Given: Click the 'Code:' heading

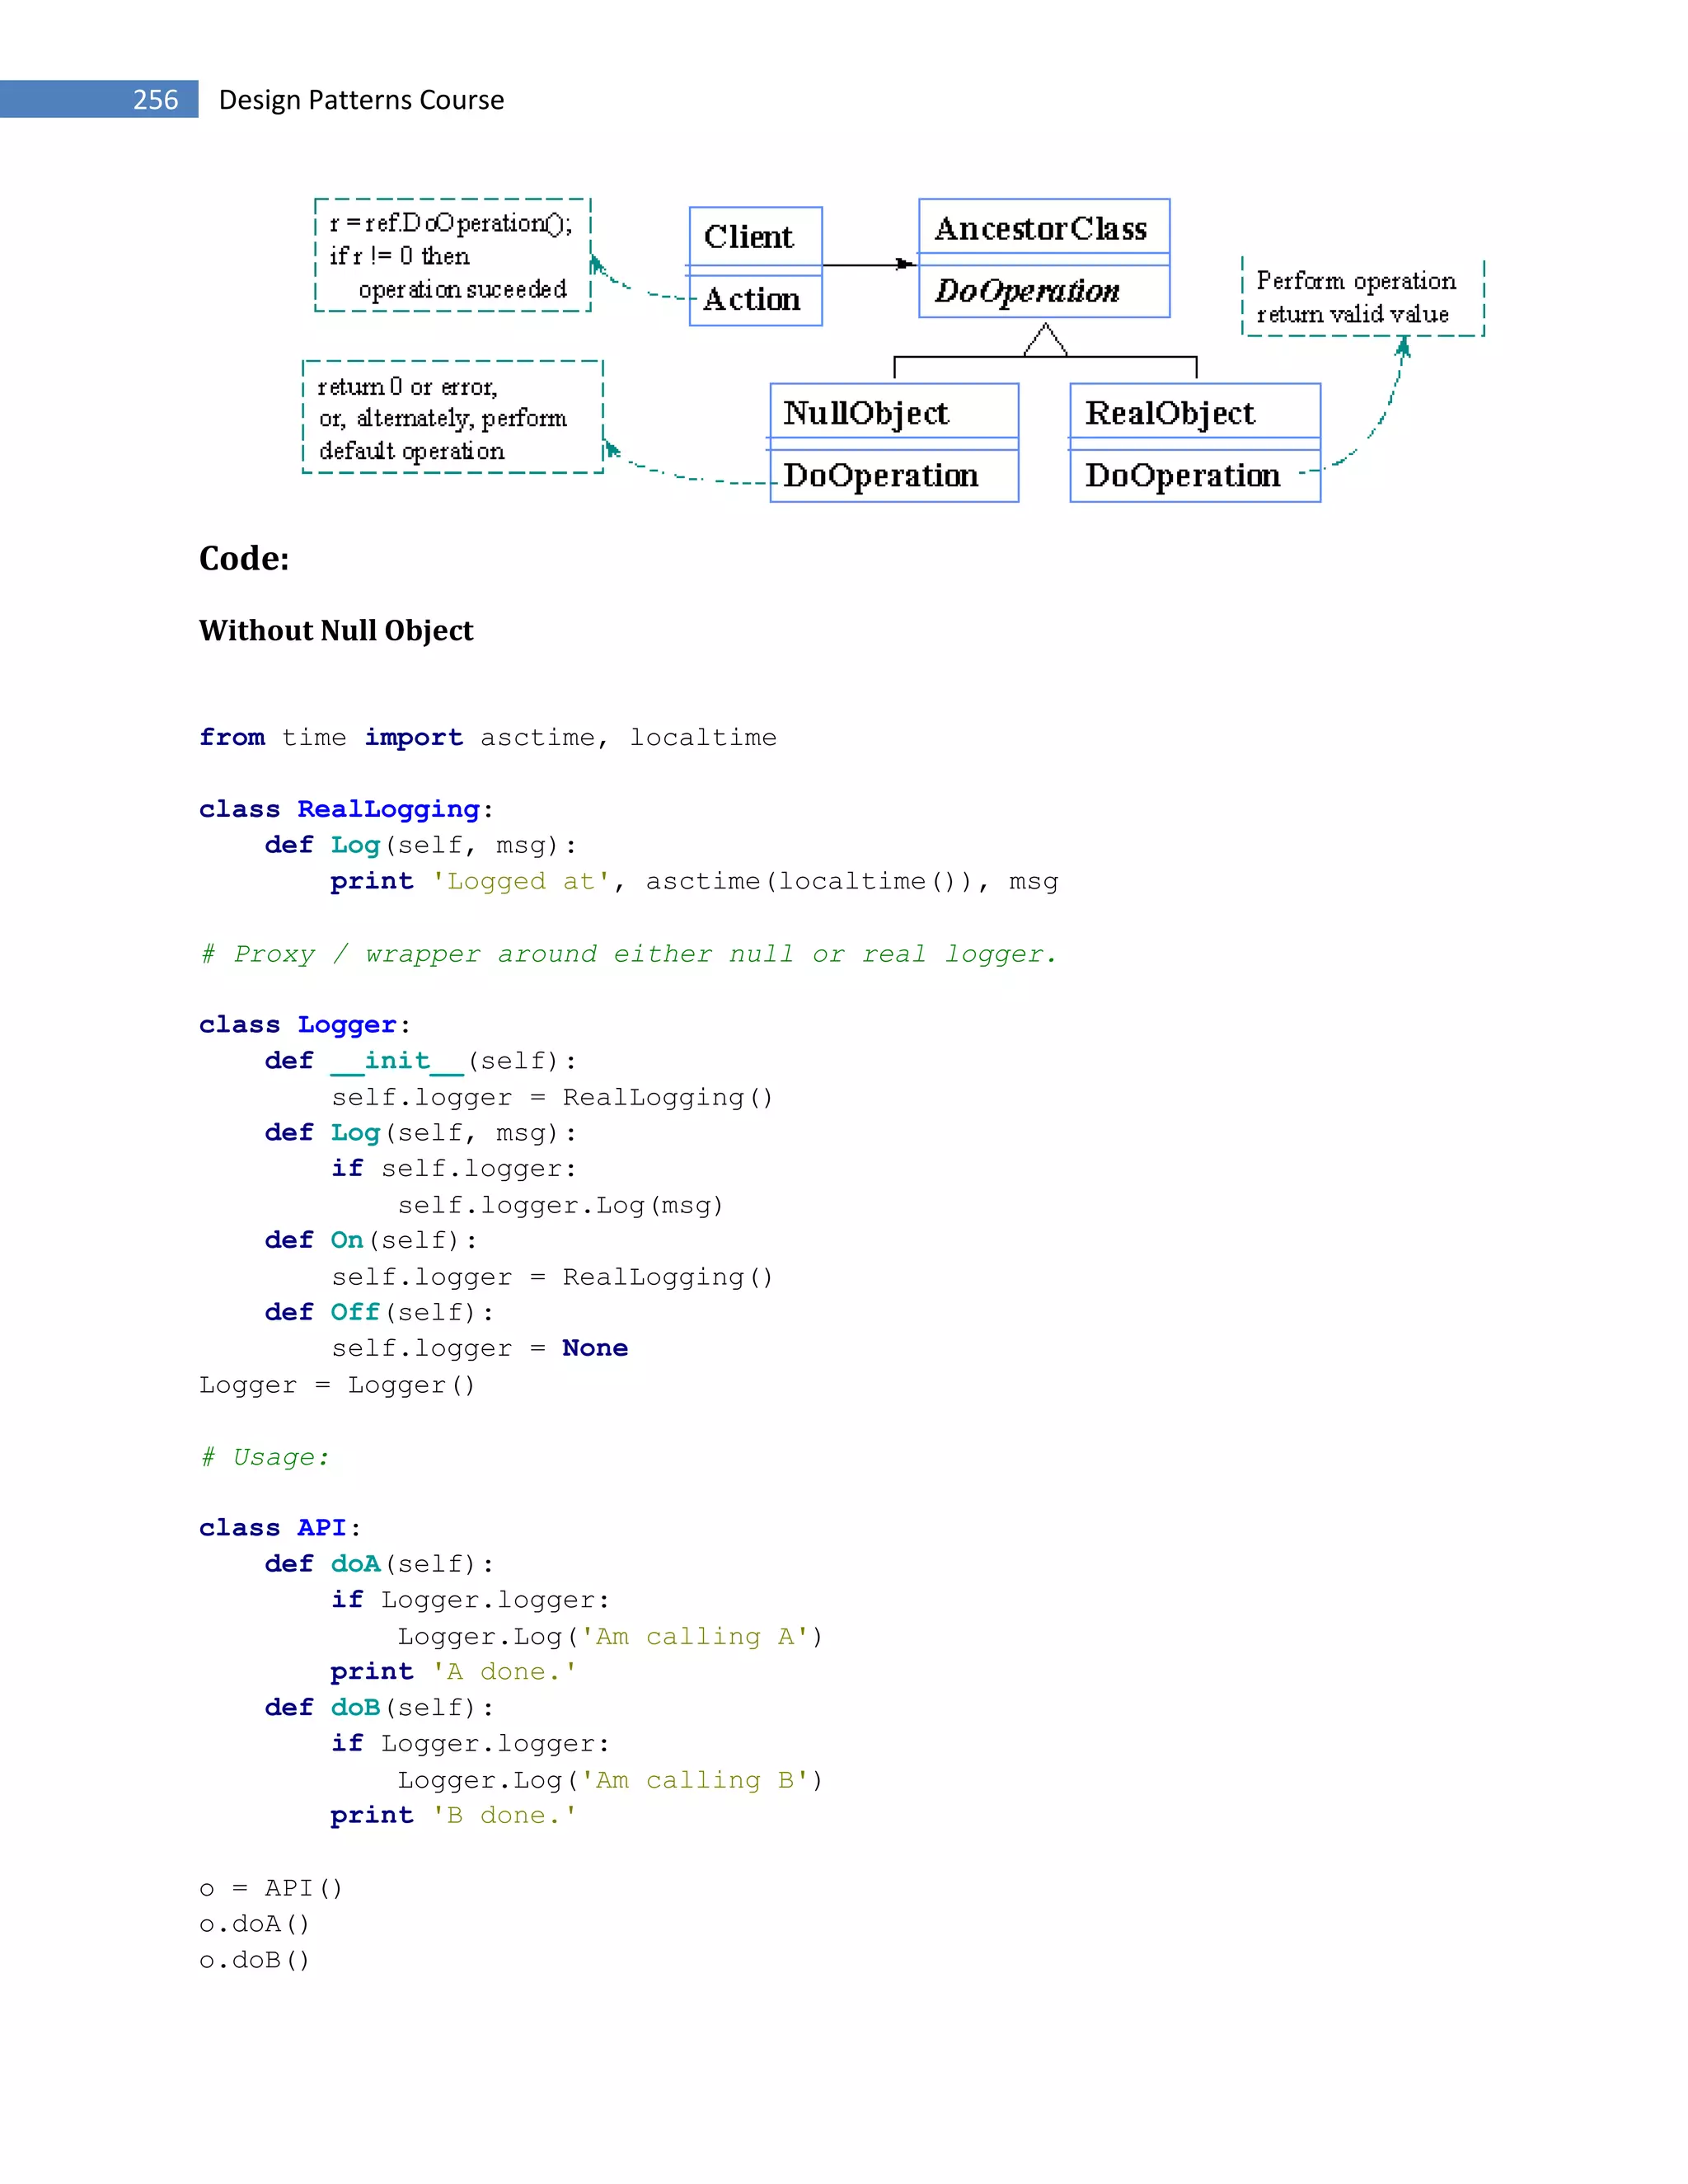Looking at the screenshot, I should 244,558.
